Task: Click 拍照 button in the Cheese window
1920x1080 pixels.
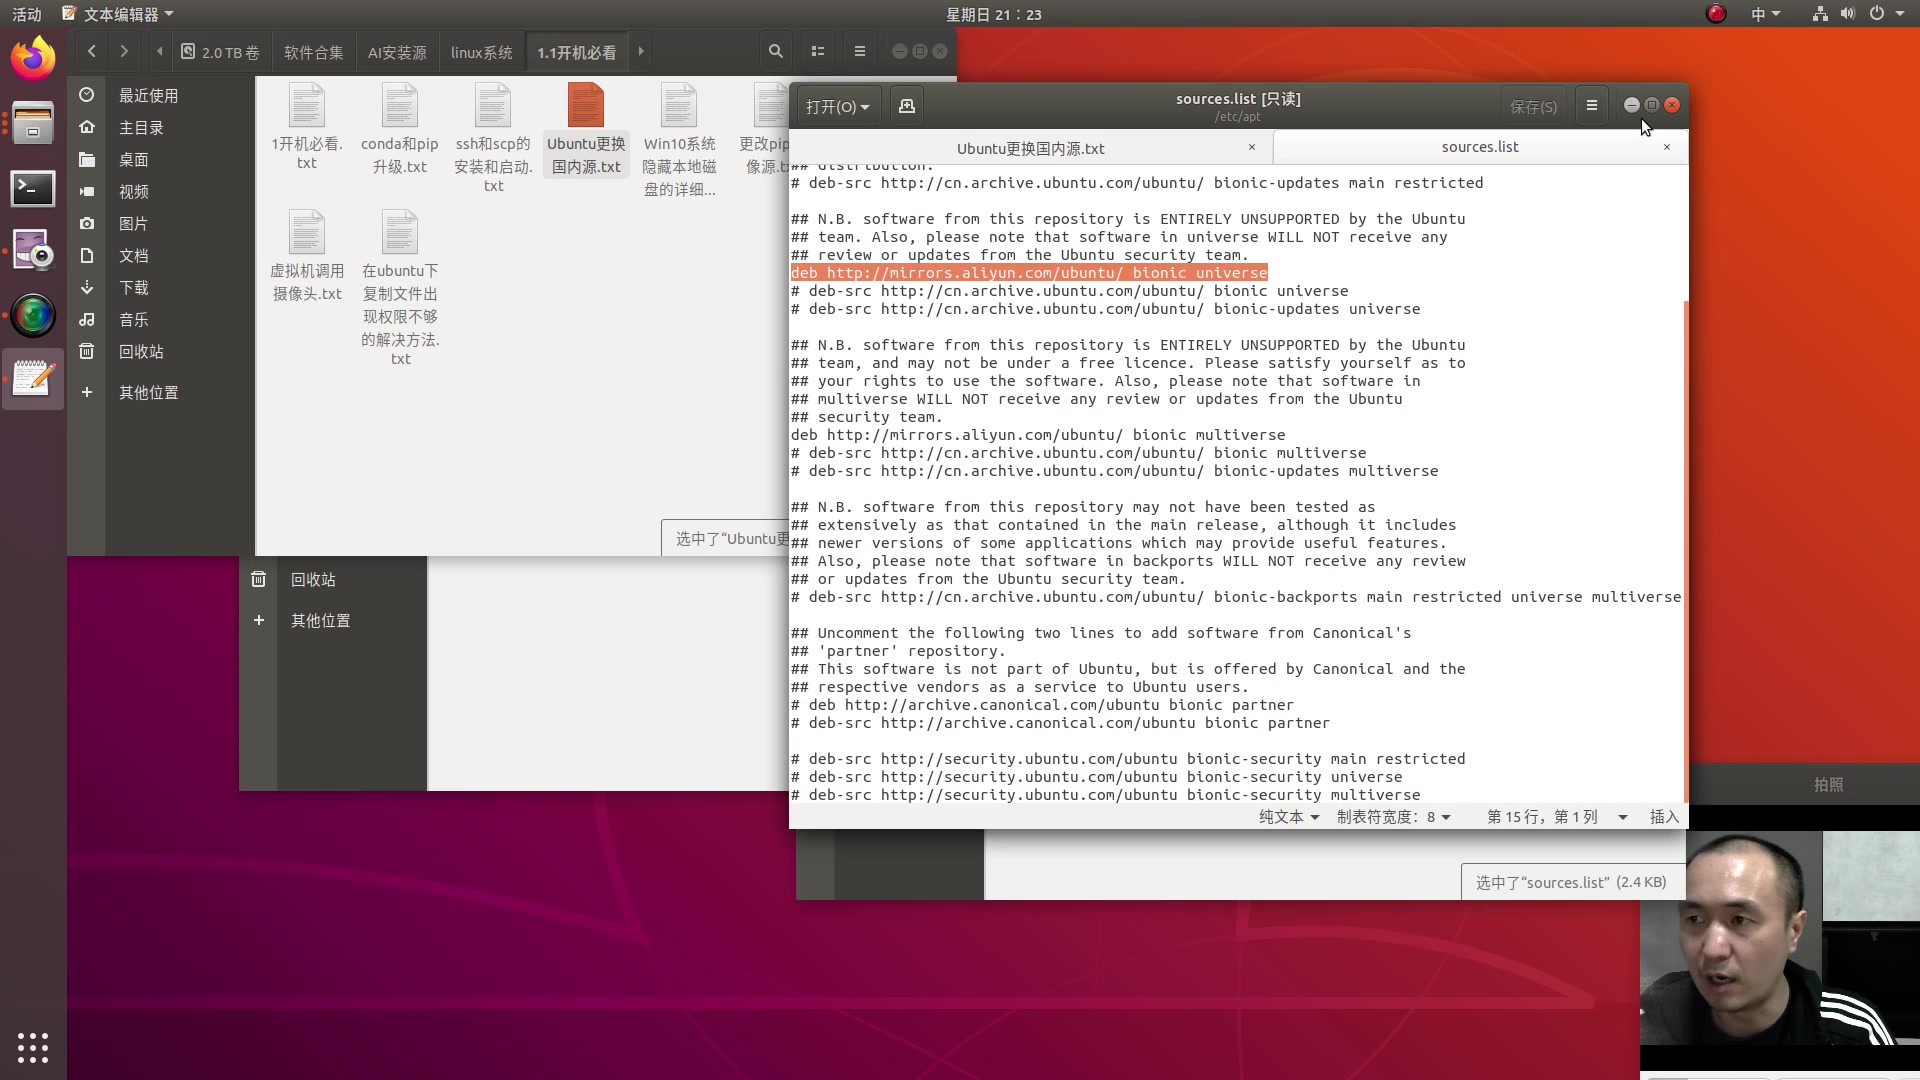Action: click(1828, 785)
